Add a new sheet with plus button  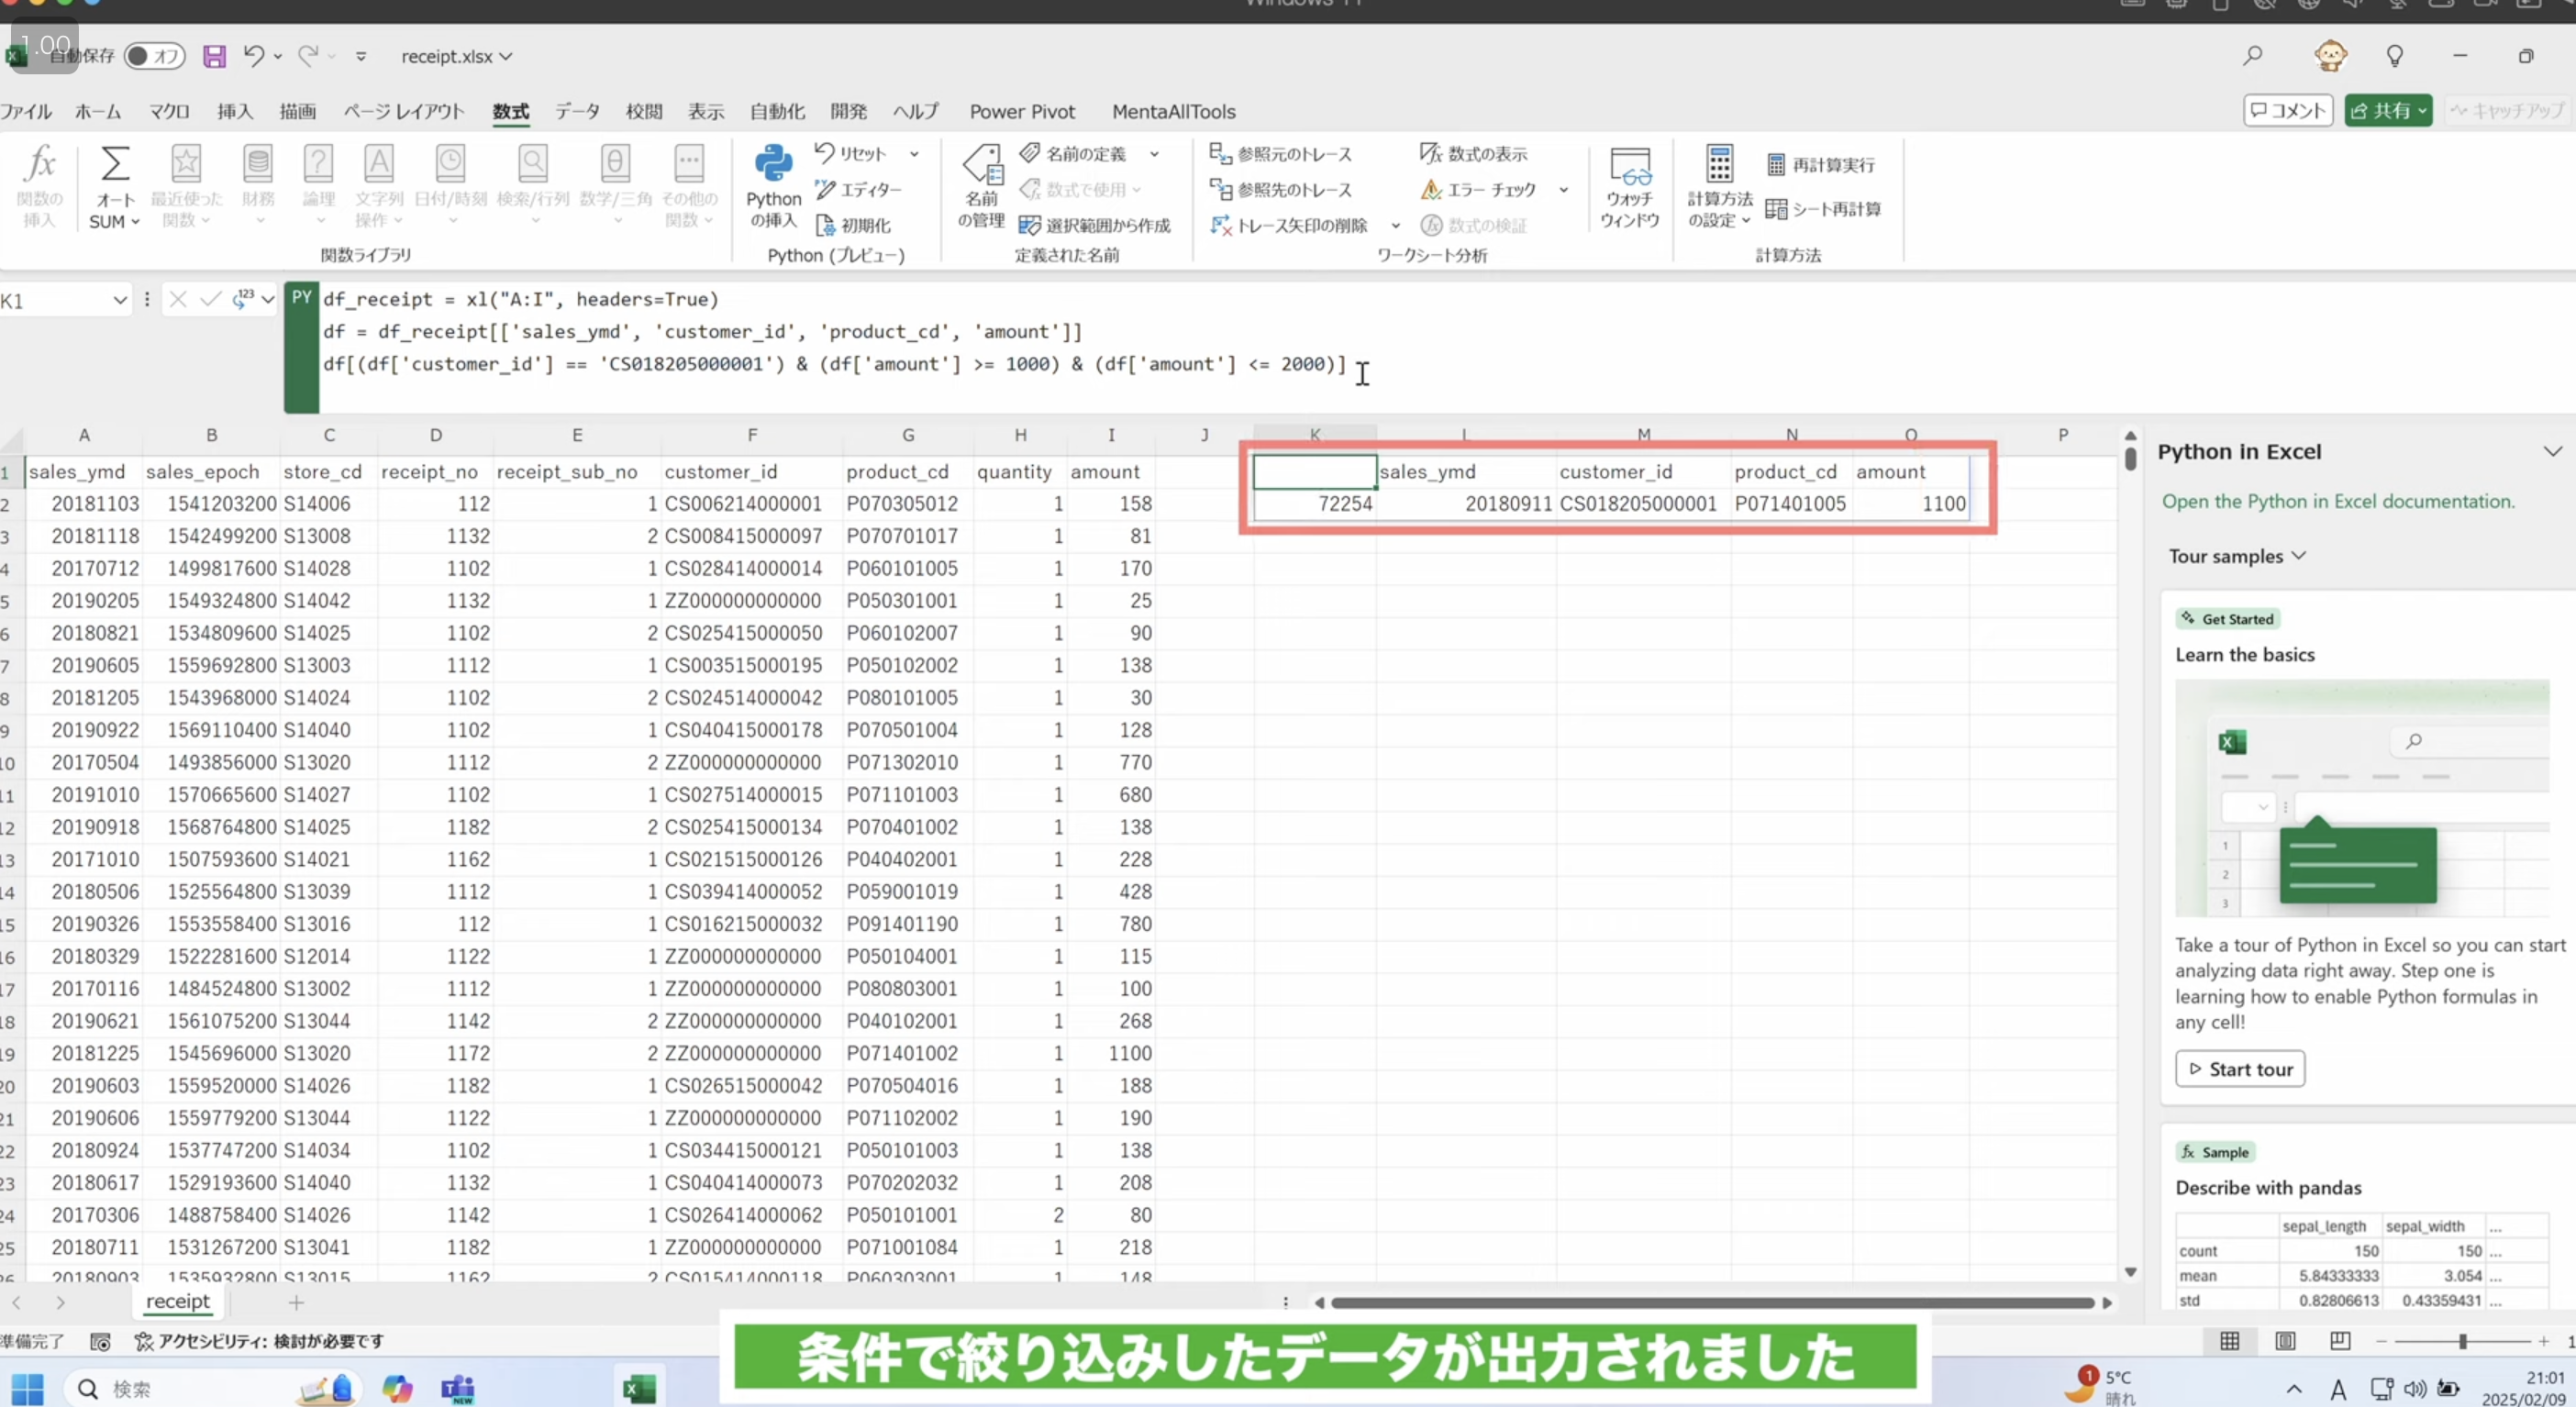[296, 1302]
